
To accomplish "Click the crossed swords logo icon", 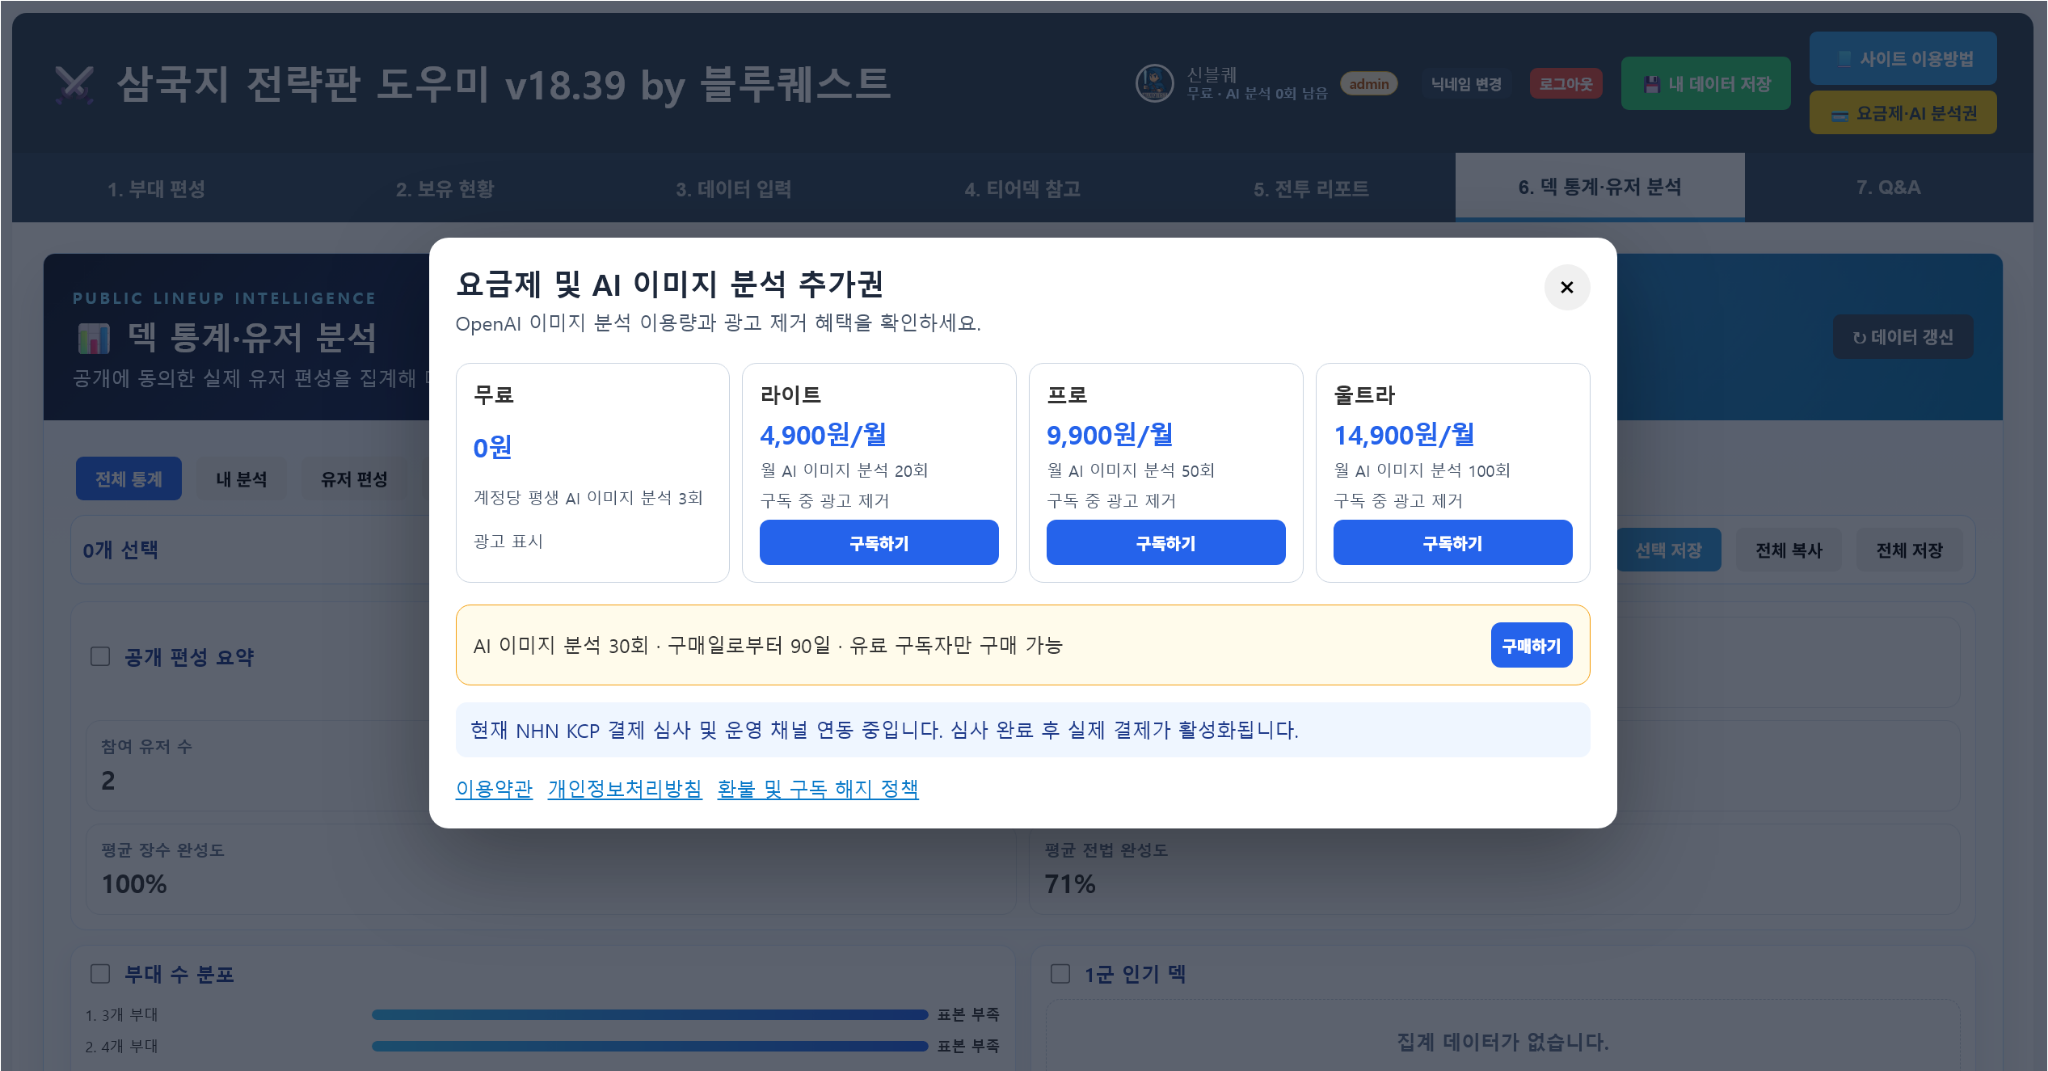I will tap(74, 84).
